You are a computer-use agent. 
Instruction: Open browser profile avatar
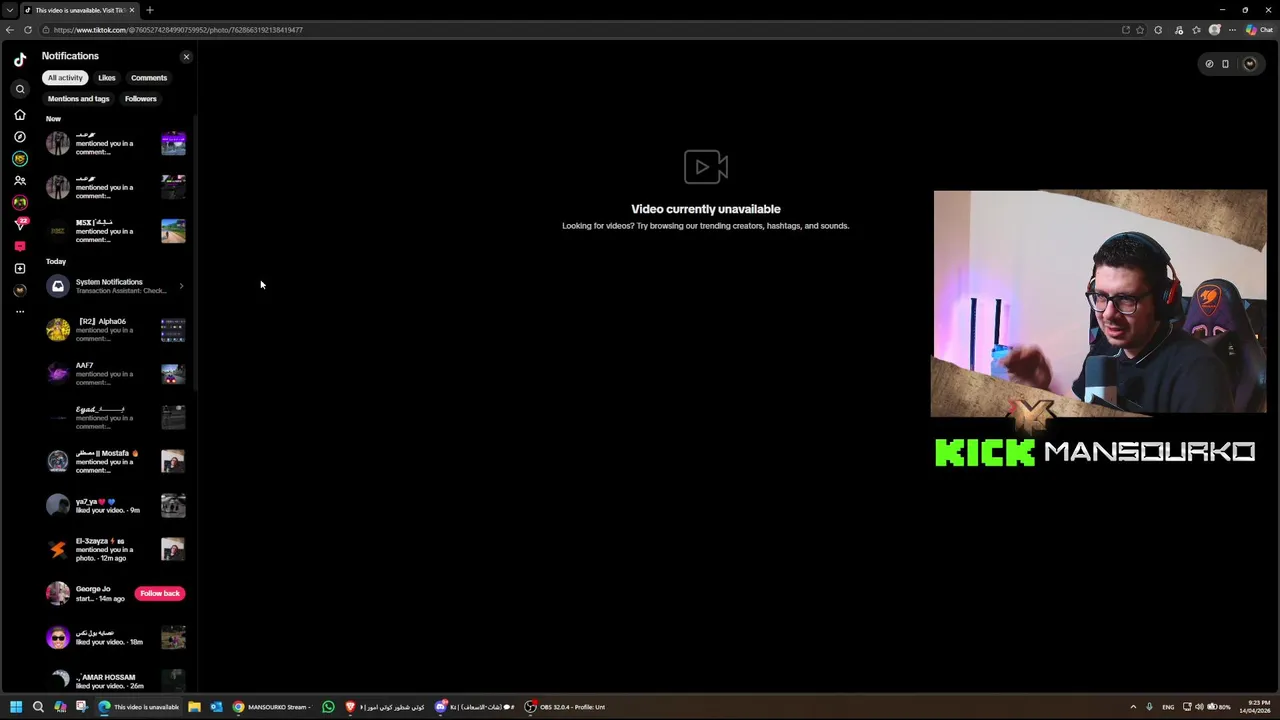click(1214, 30)
